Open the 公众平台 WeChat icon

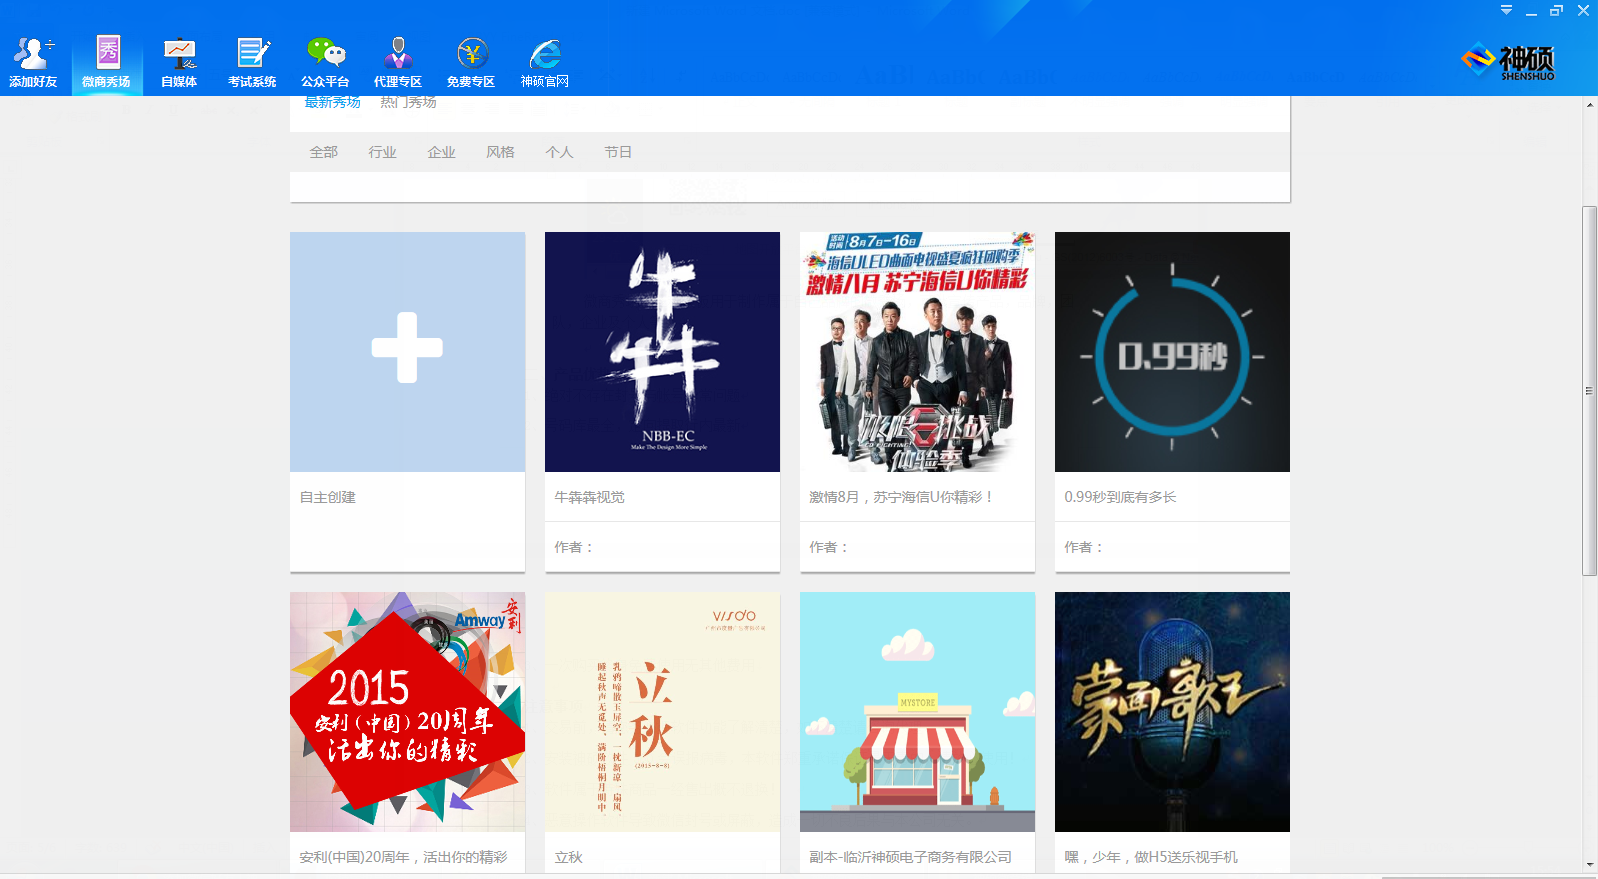(x=325, y=62)
